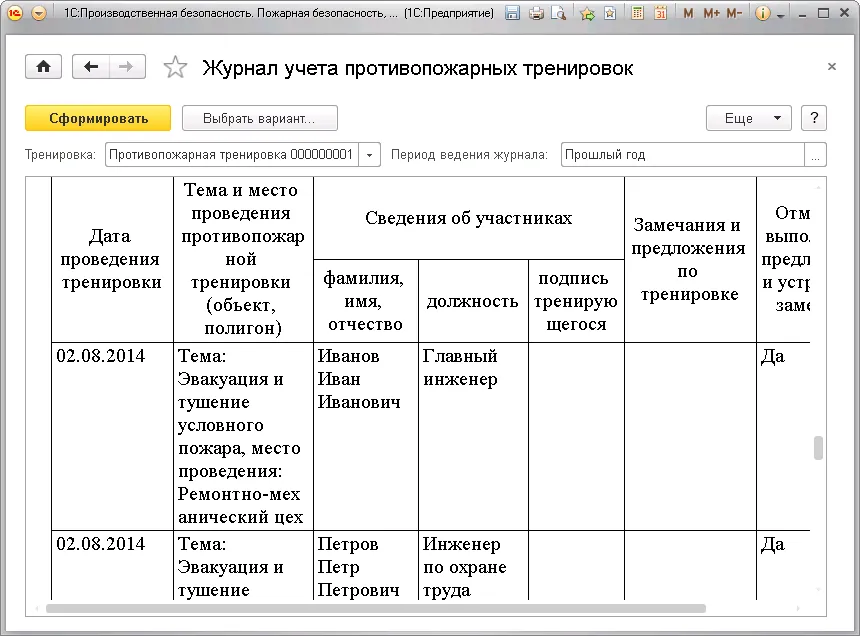Viewport: 860px width, 636px height.
Task: Click the Тренировка input field
Action: coord(231,155)
